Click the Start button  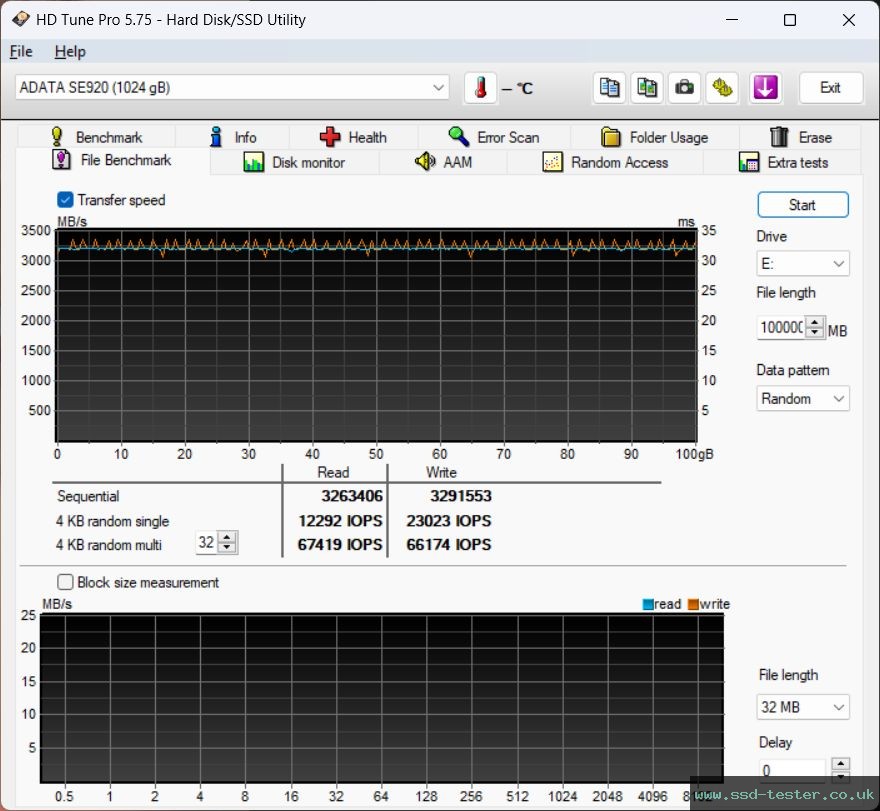click(803, 205)
